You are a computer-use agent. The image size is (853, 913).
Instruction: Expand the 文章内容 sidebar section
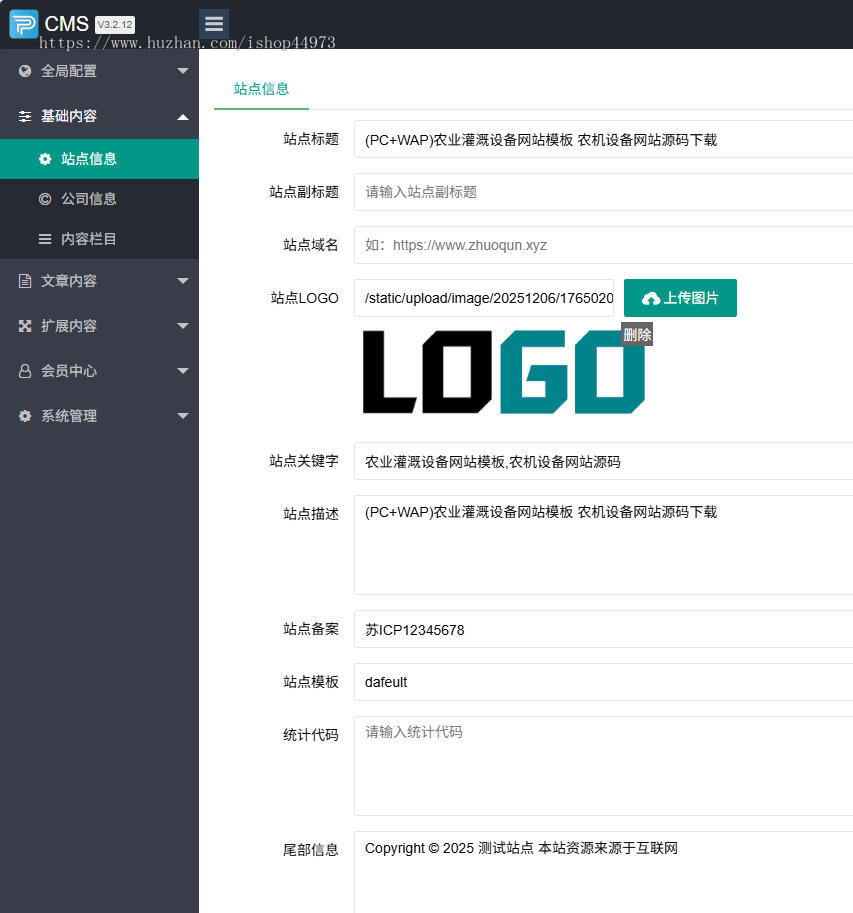100,280
